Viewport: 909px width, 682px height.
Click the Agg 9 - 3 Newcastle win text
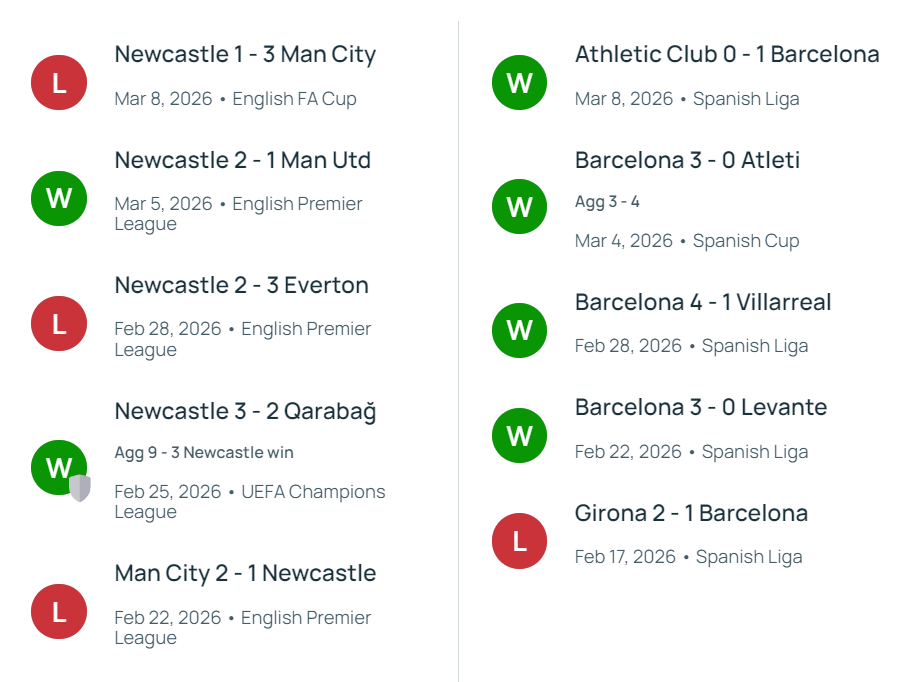[204, 452]
